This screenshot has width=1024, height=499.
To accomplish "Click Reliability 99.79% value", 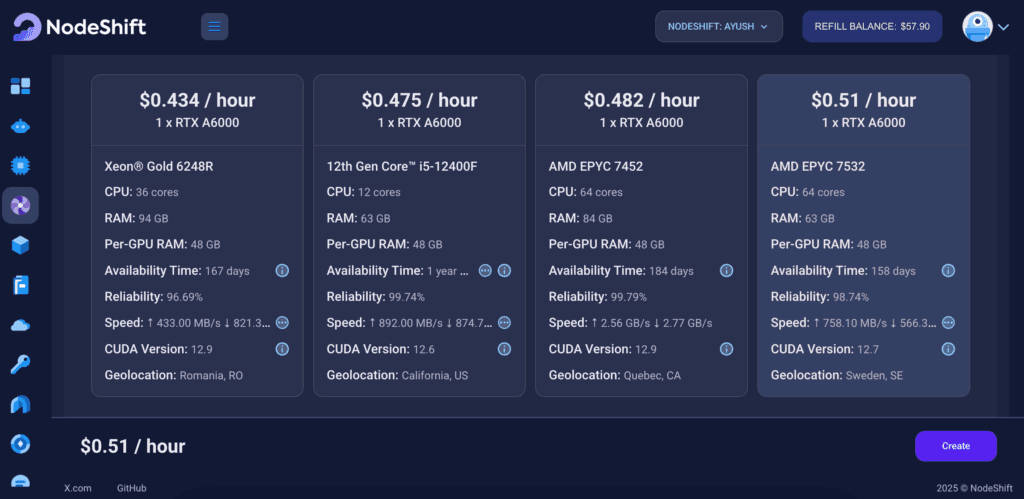I will [628, 297].
